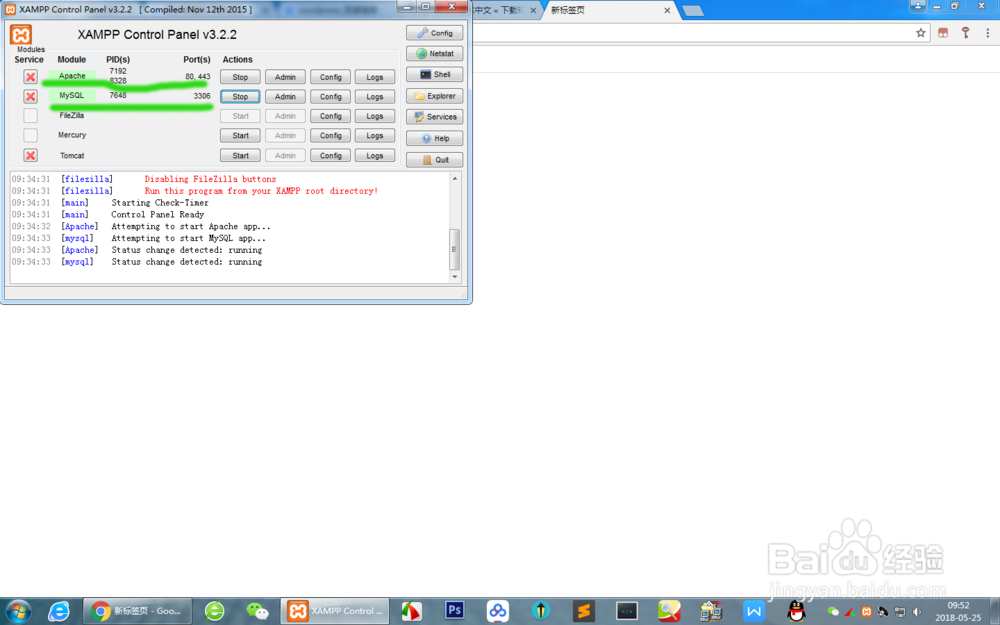Open Windows Services from XAMPP panel

[x=434, y=117]
